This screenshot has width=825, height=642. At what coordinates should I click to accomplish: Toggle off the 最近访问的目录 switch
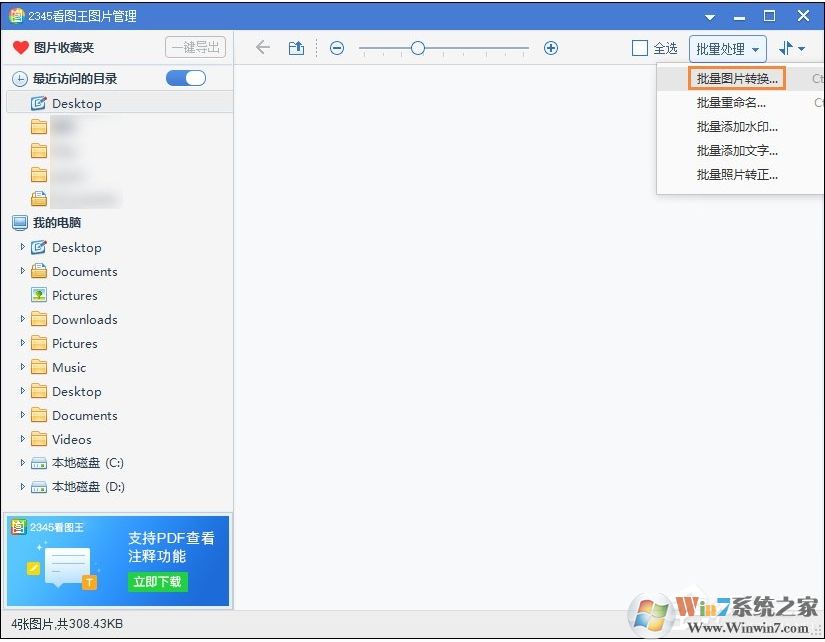coord(185,78)
